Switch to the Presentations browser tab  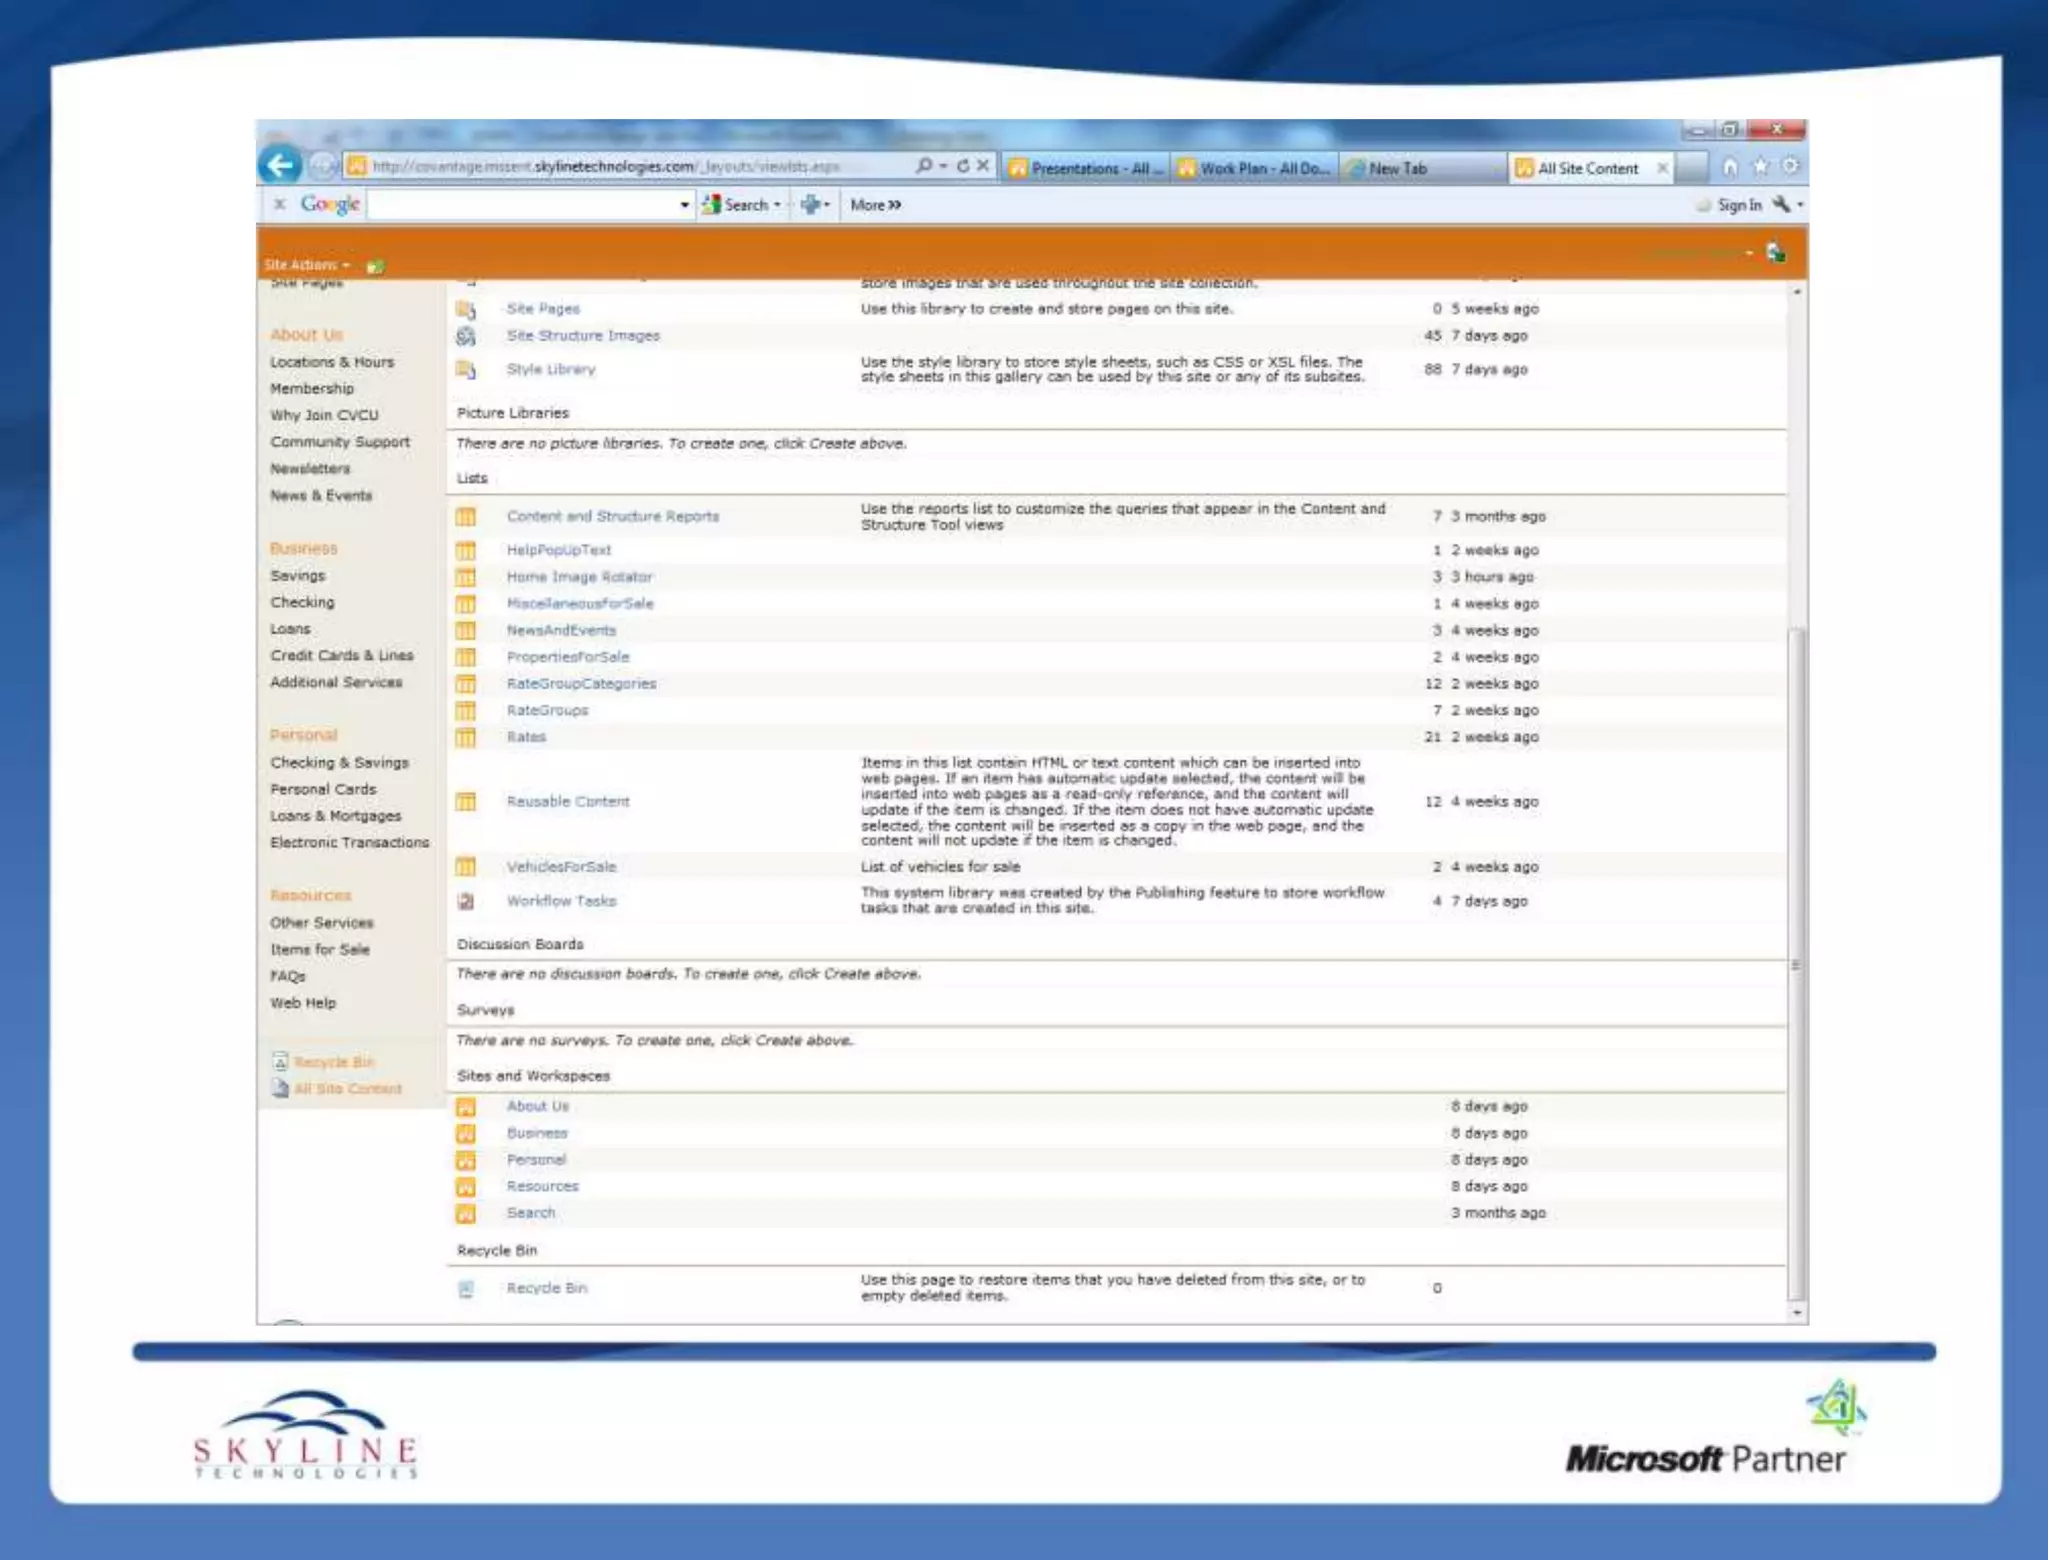tap(1086, 168)
